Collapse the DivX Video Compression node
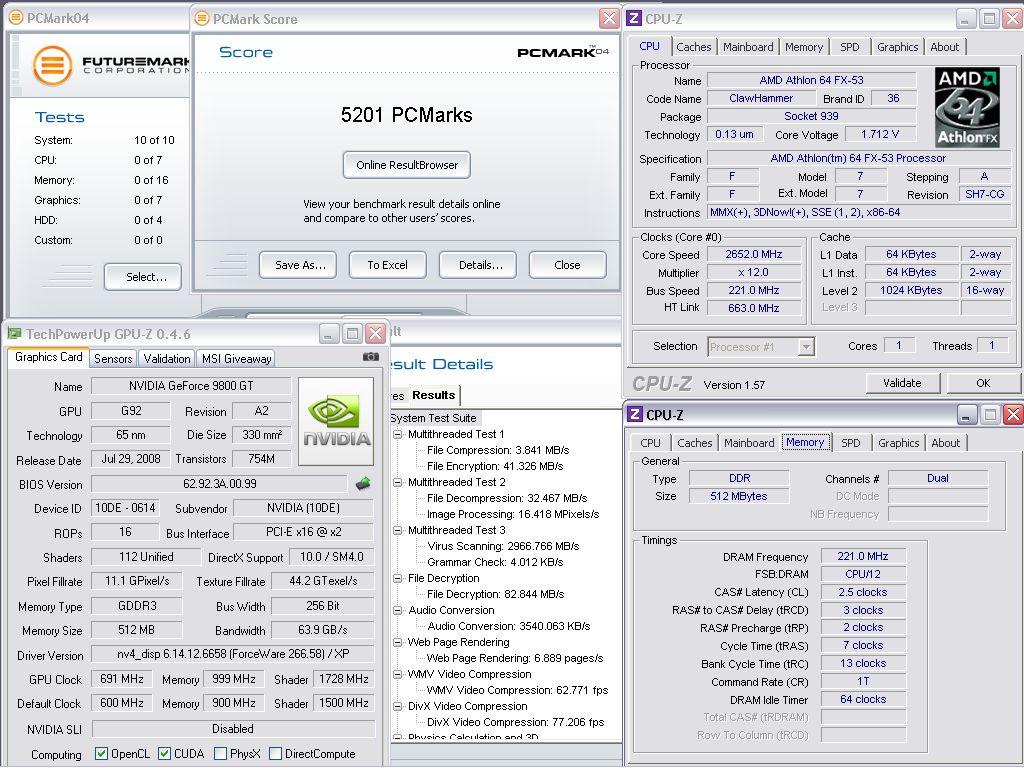The width and height of the screenshot is (1024, 768). pyautogui.click(x=397, y=706)
